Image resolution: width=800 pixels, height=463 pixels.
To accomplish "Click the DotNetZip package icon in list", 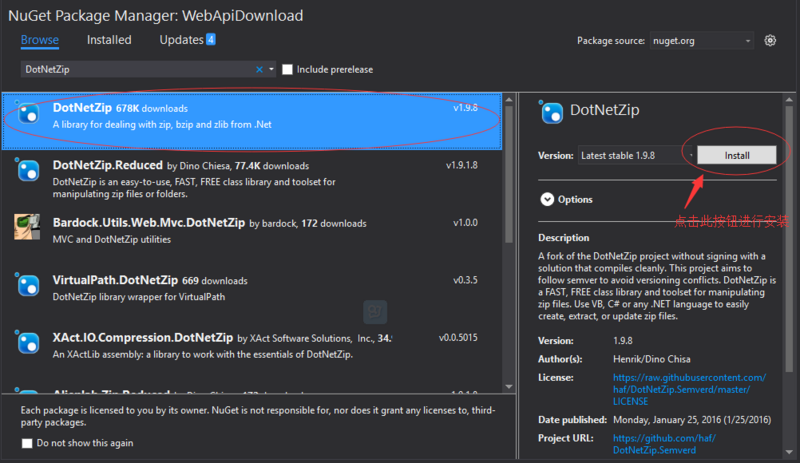I will (29, 113).
